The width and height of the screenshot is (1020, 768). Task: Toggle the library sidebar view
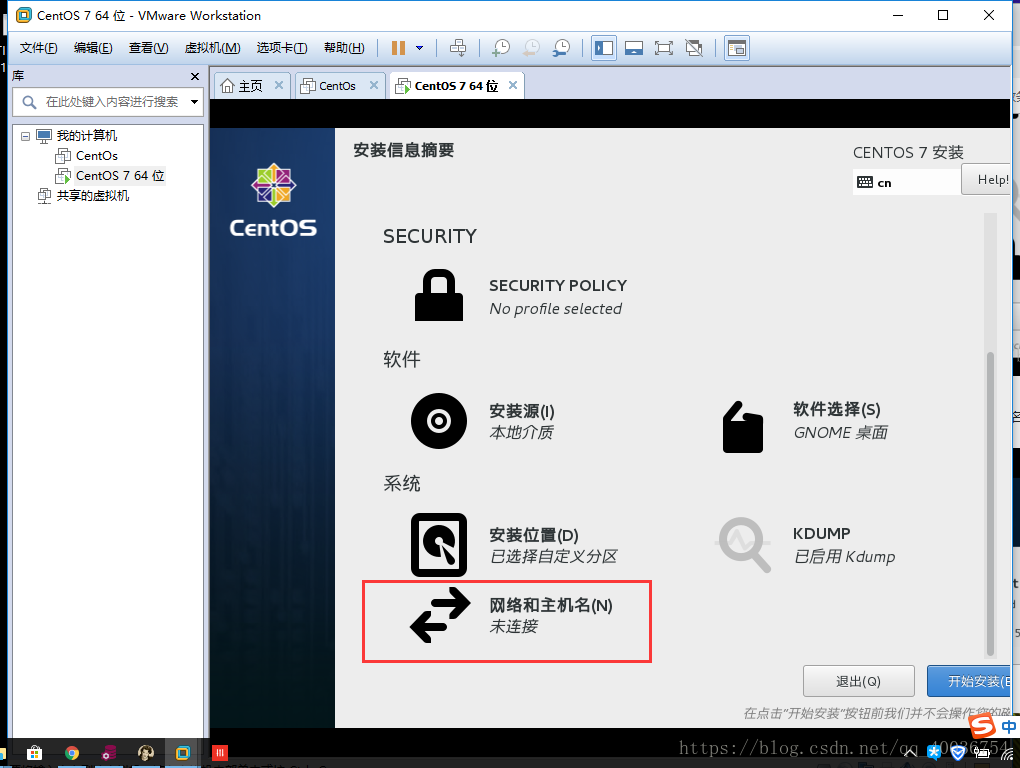pyautogui.click(x=604, y=48)
